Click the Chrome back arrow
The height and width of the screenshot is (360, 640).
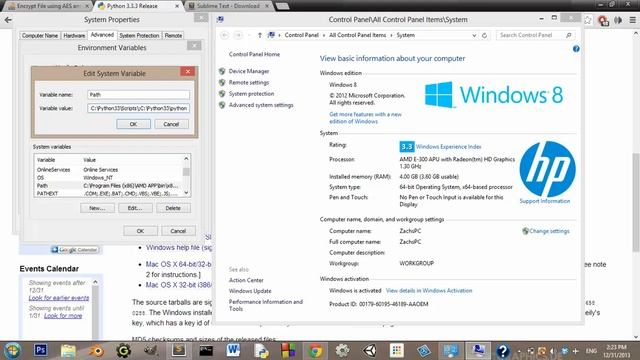[x=8, y=20]
